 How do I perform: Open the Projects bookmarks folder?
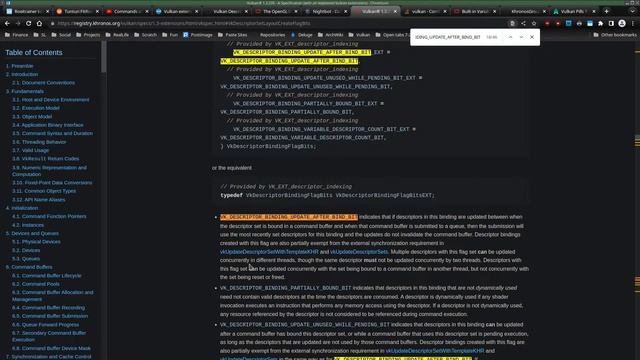pos(88,35)
